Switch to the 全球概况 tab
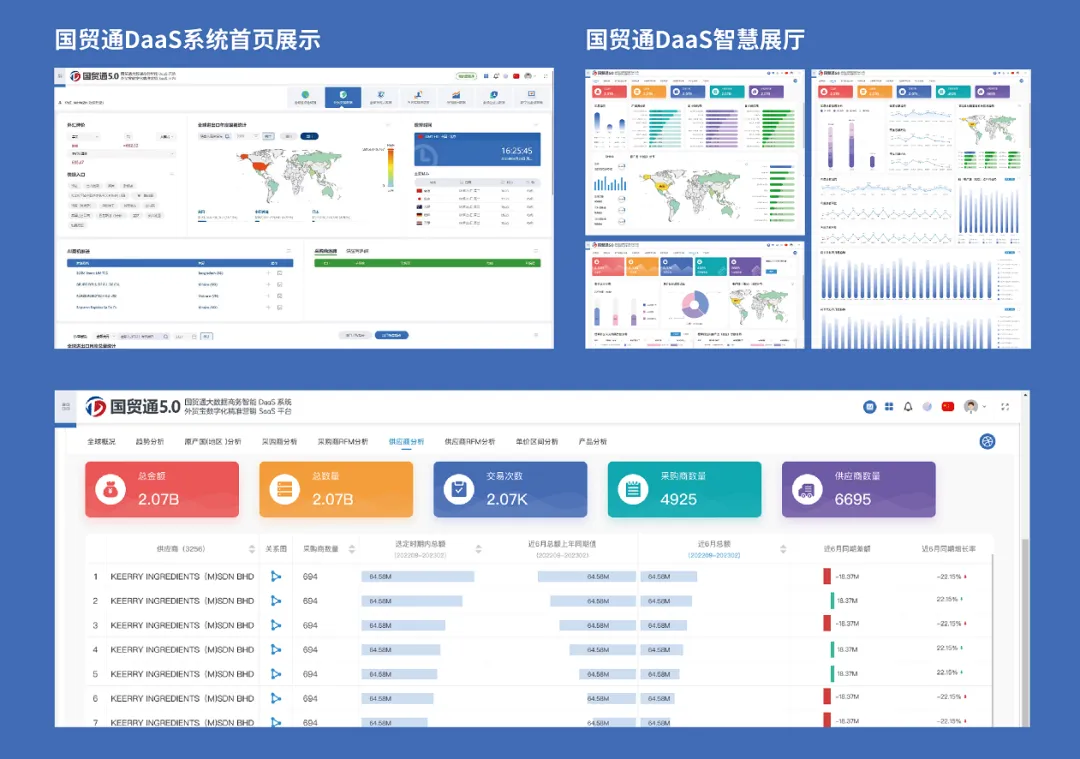Screen dimensions: 1080x759 tap(101, 441)
